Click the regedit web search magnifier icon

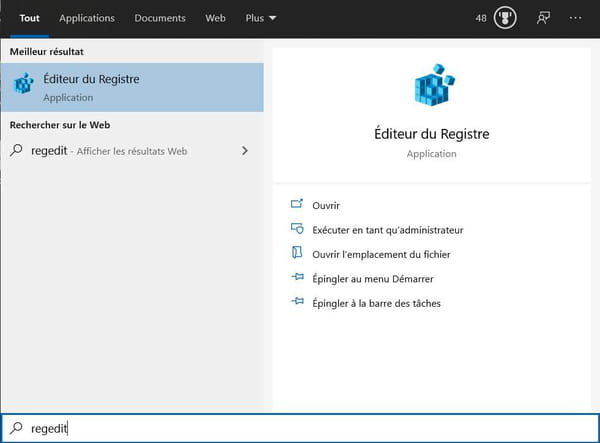(16, 150)
